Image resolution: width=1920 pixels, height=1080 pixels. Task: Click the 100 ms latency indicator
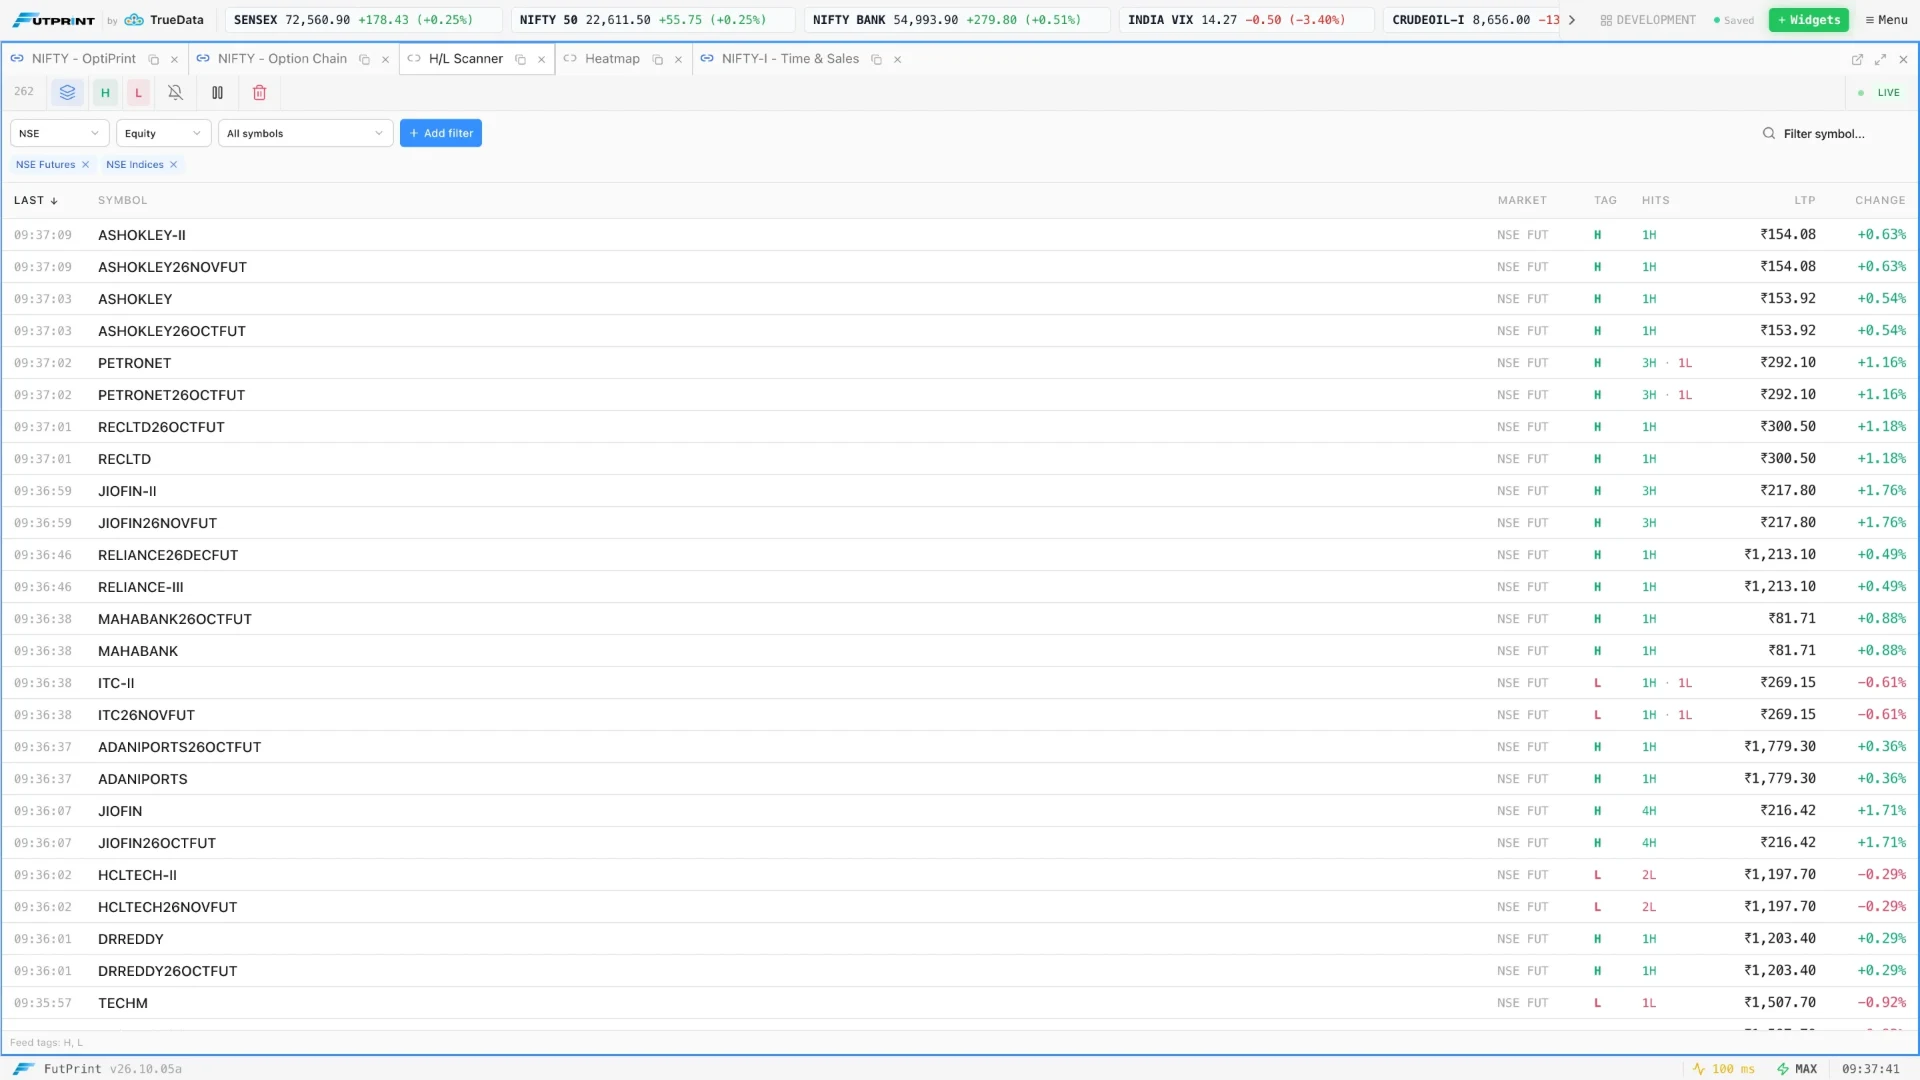click(x=1724, y=1069)
